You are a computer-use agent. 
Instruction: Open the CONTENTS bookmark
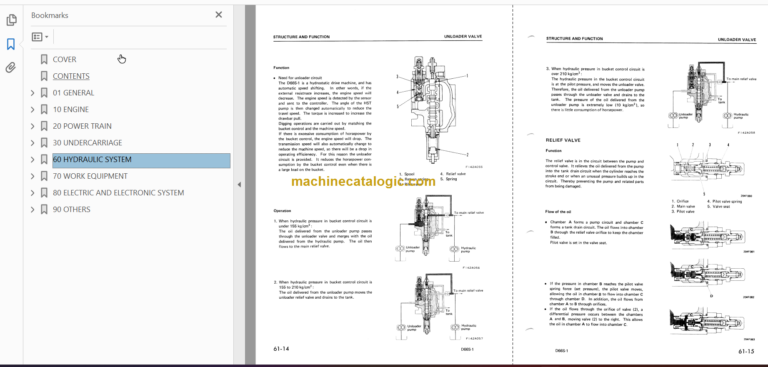pyautogui.click(x=71, y=76)
